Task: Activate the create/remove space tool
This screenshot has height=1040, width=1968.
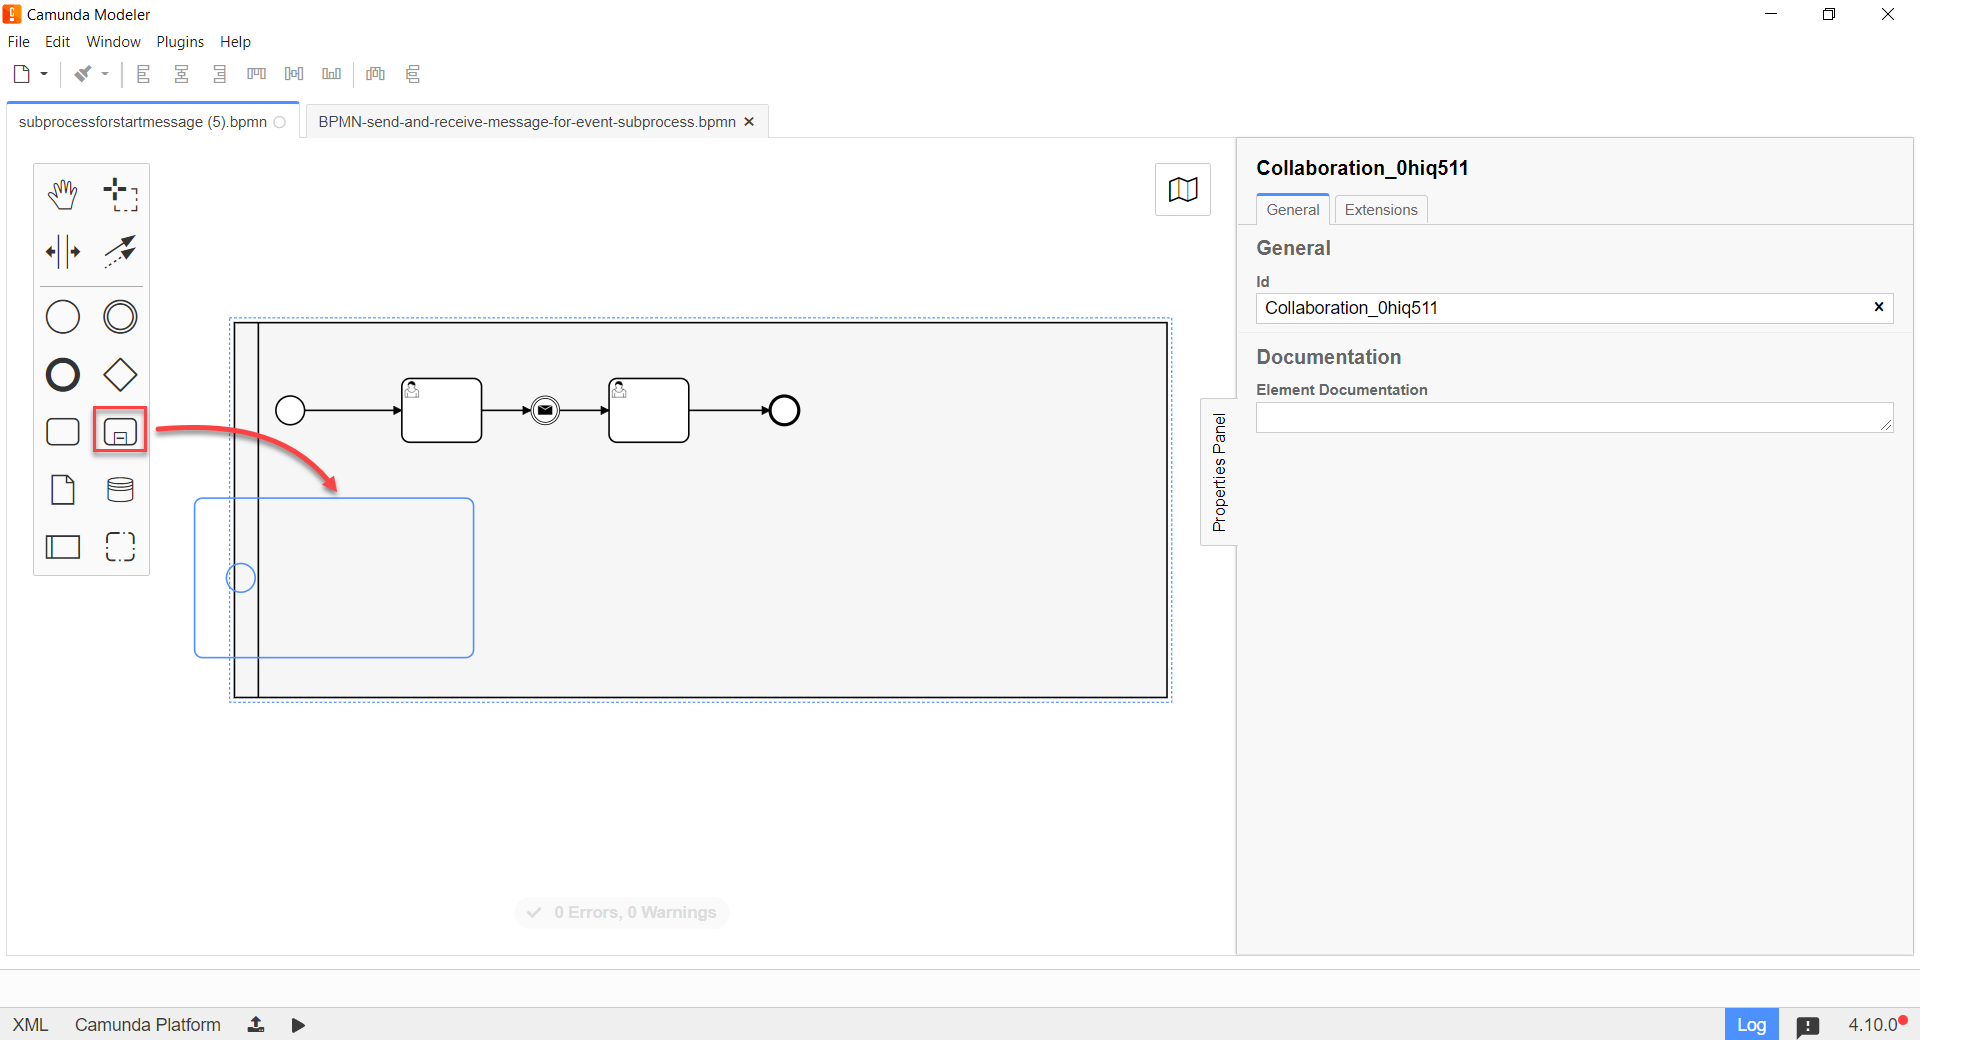Action: pyautogui.click(x=63, y=252)
